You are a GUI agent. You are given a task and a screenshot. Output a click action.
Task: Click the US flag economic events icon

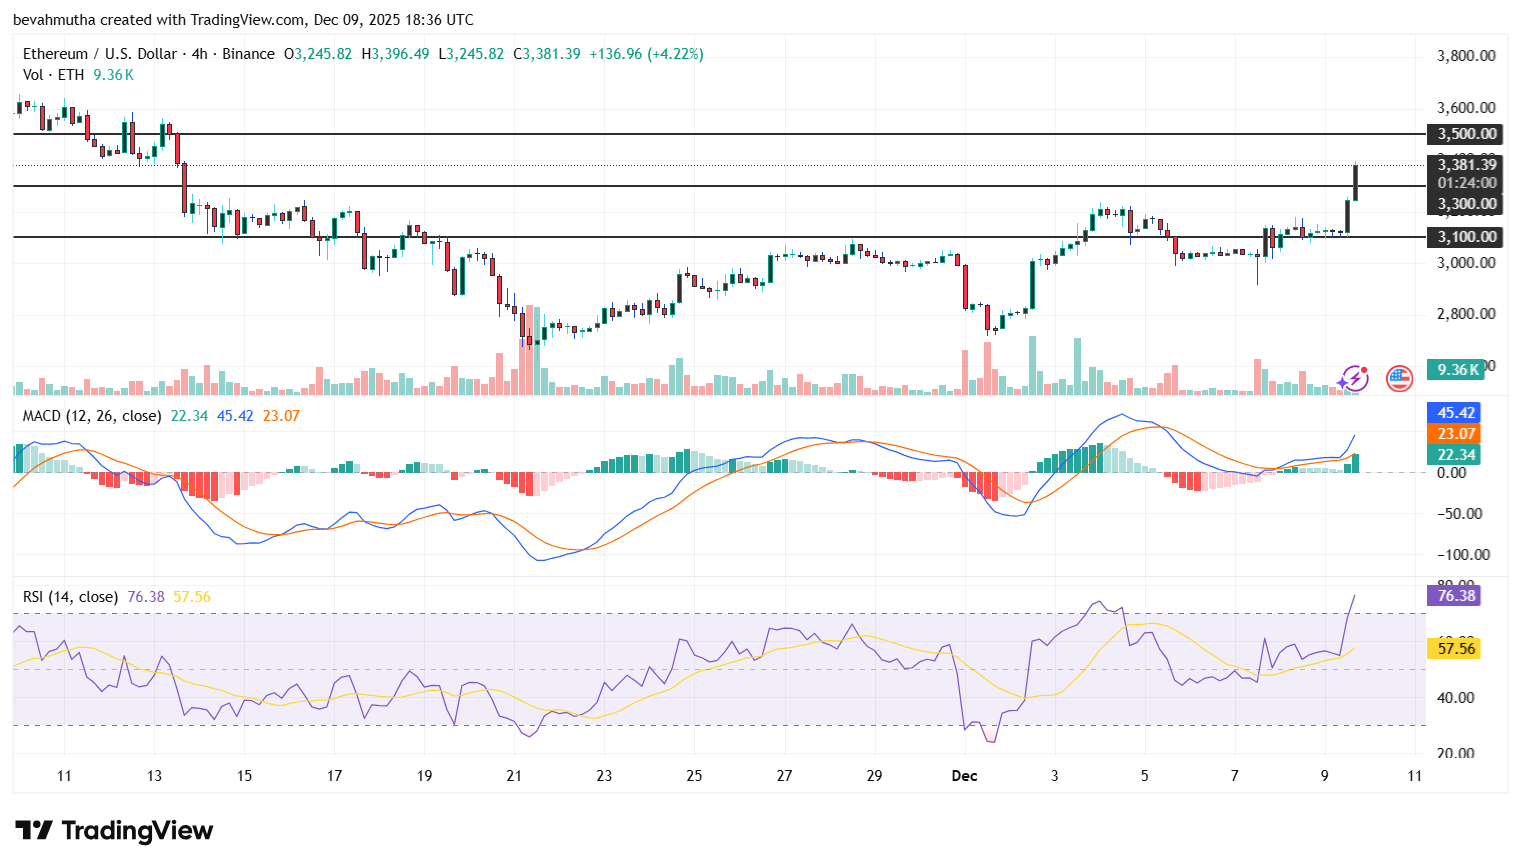pos(1399,379)
